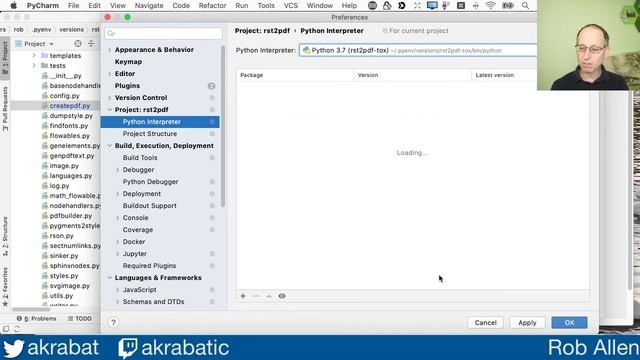The height and width of the screenshot is (360, 640).
Task: Open the Problems tool window
Action: tap(36, 318)
